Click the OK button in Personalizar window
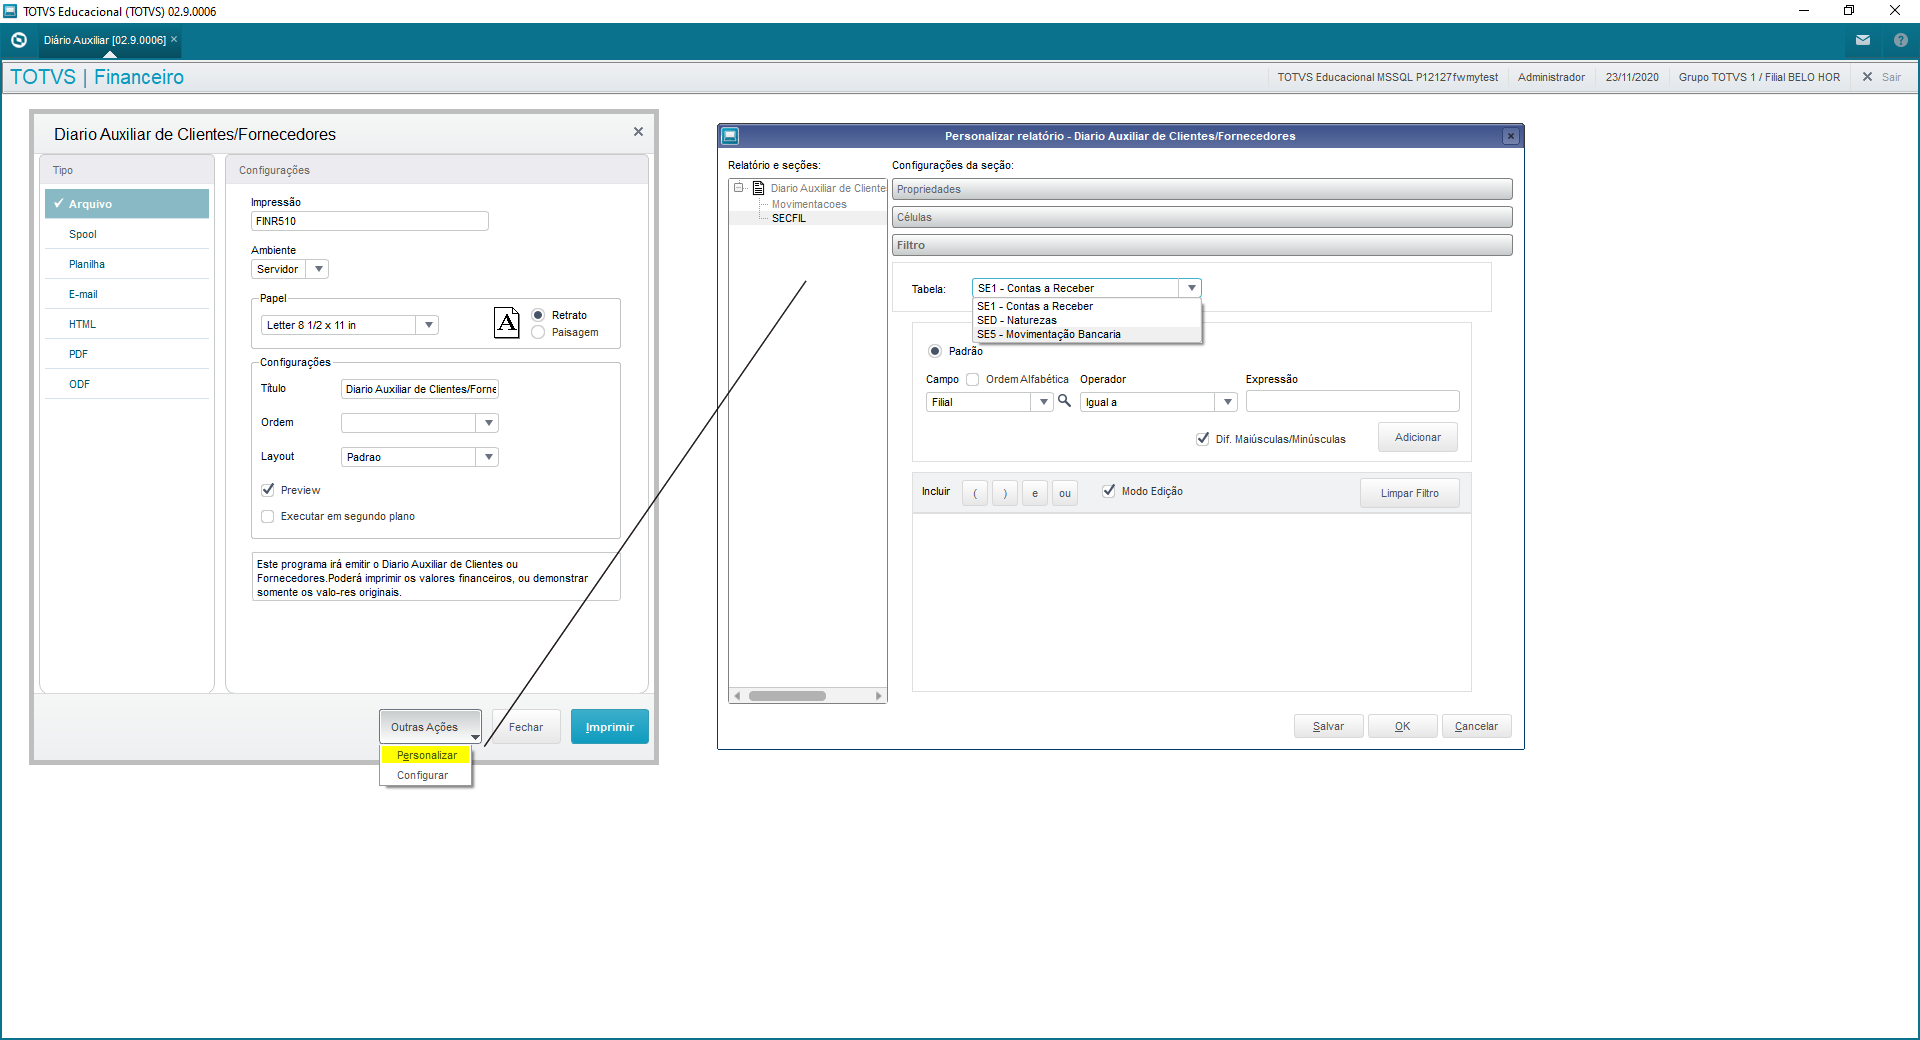This screenshot has height=1040, width=1920. click(x=1403, y=726)
